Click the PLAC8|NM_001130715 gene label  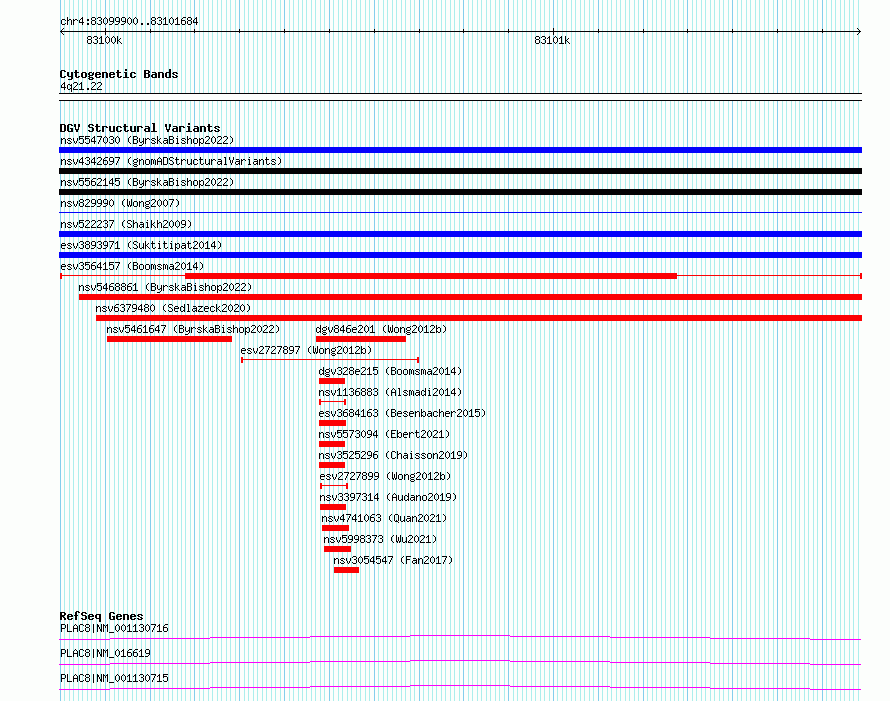click(114, 678)
